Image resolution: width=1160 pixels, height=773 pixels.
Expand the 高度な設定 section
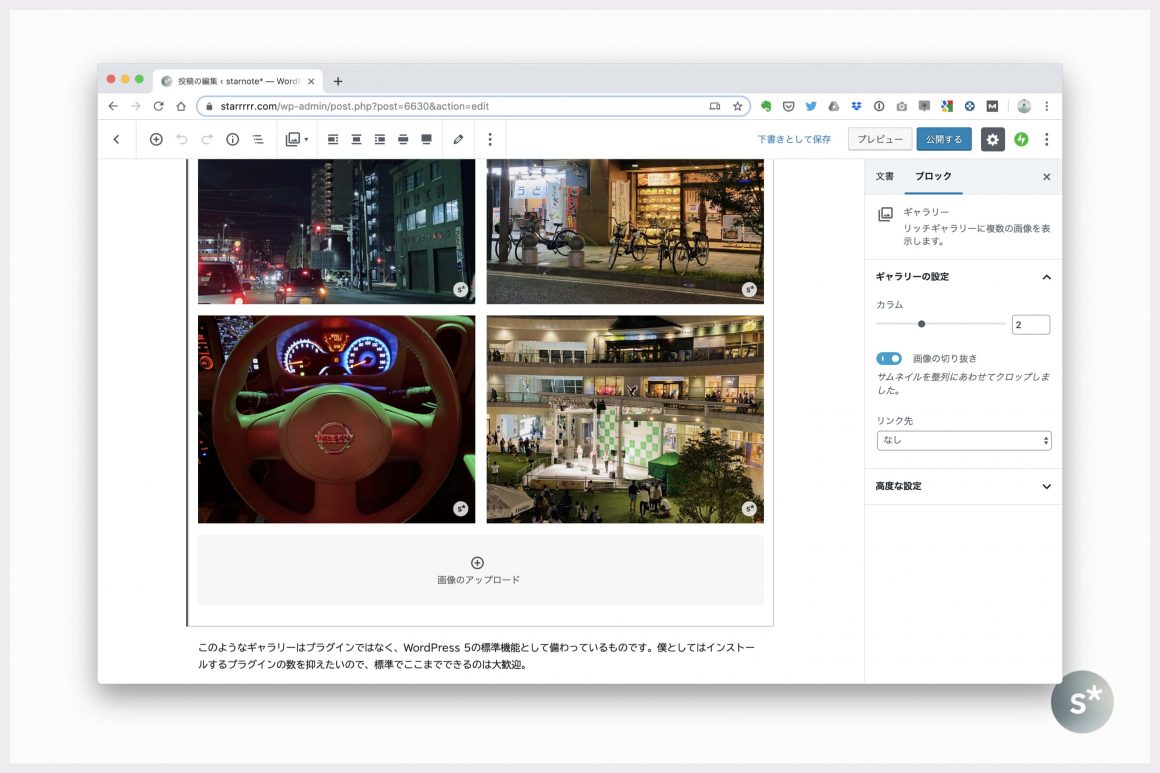tap(963, 486)
